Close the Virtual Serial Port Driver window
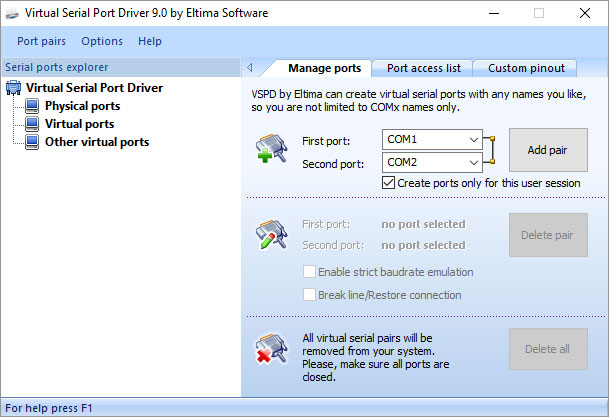609x417 pixels. point(585,13)
